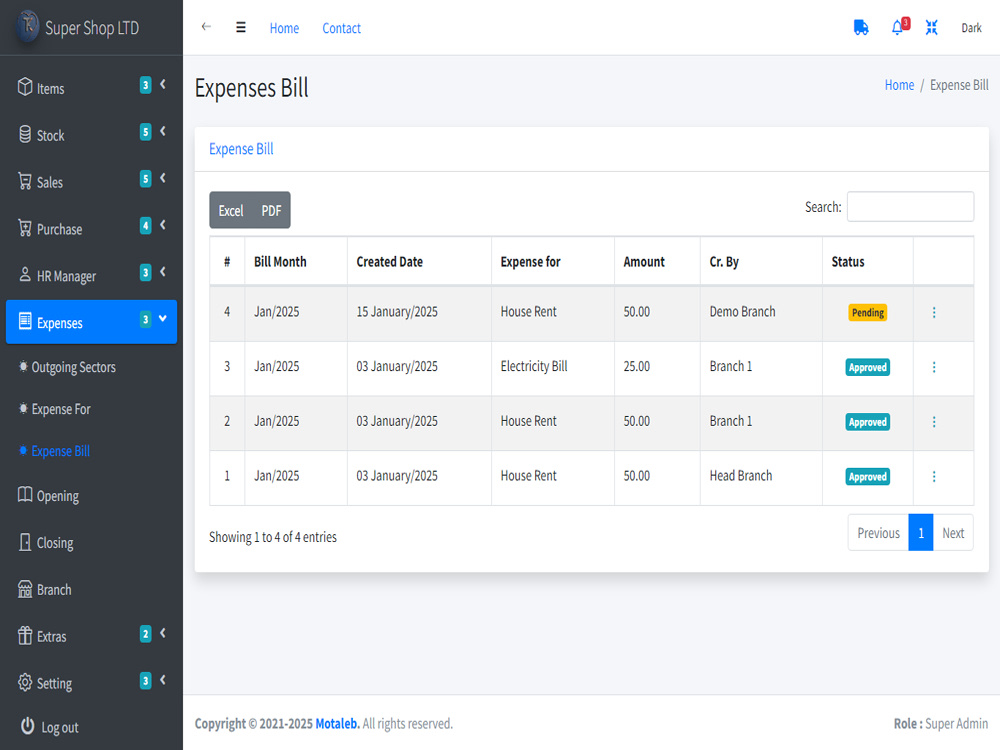Screen dimensions: 1000x750
Task: Click the Items box icon in sidebar
Action: click(x=25, y=87)
